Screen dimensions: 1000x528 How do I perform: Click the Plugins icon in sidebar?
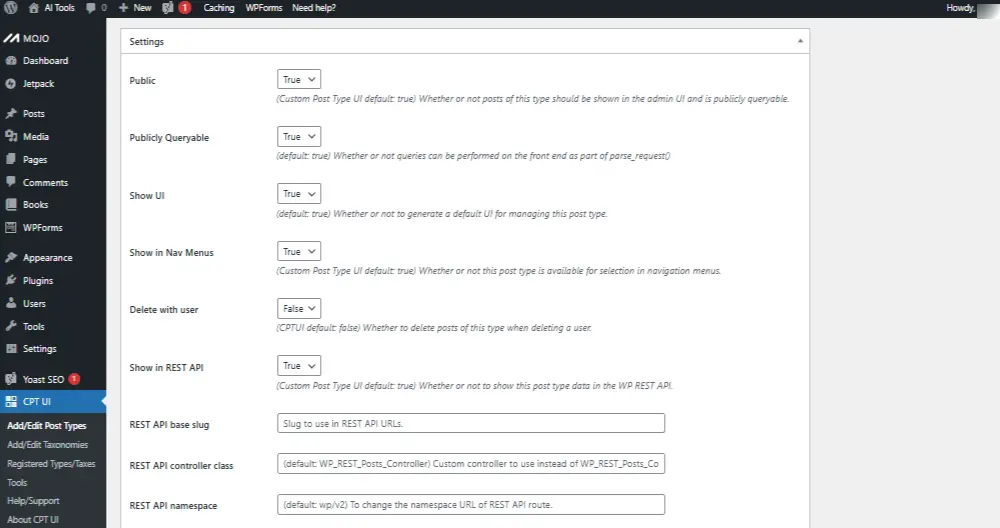11,281
